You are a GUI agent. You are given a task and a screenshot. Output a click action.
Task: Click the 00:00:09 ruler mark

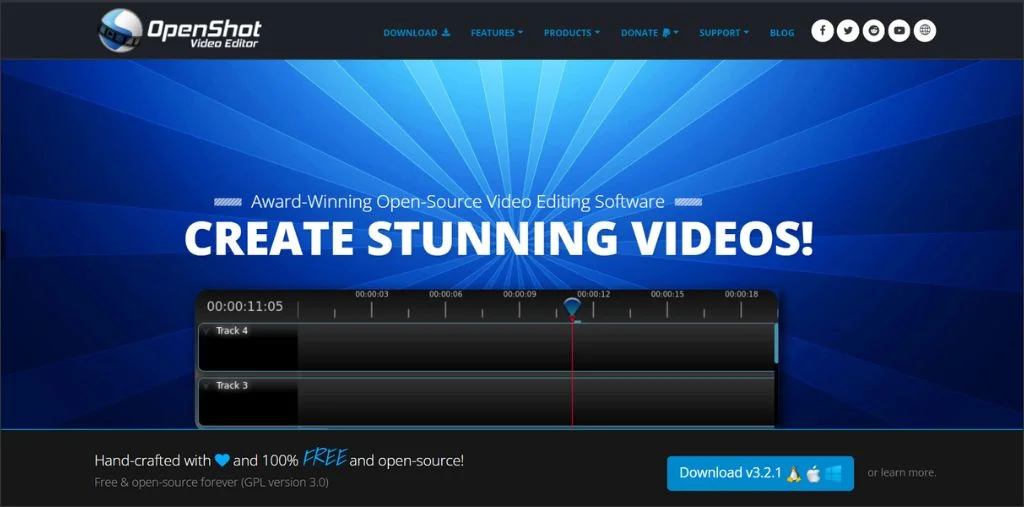click(x=519, y=295)
